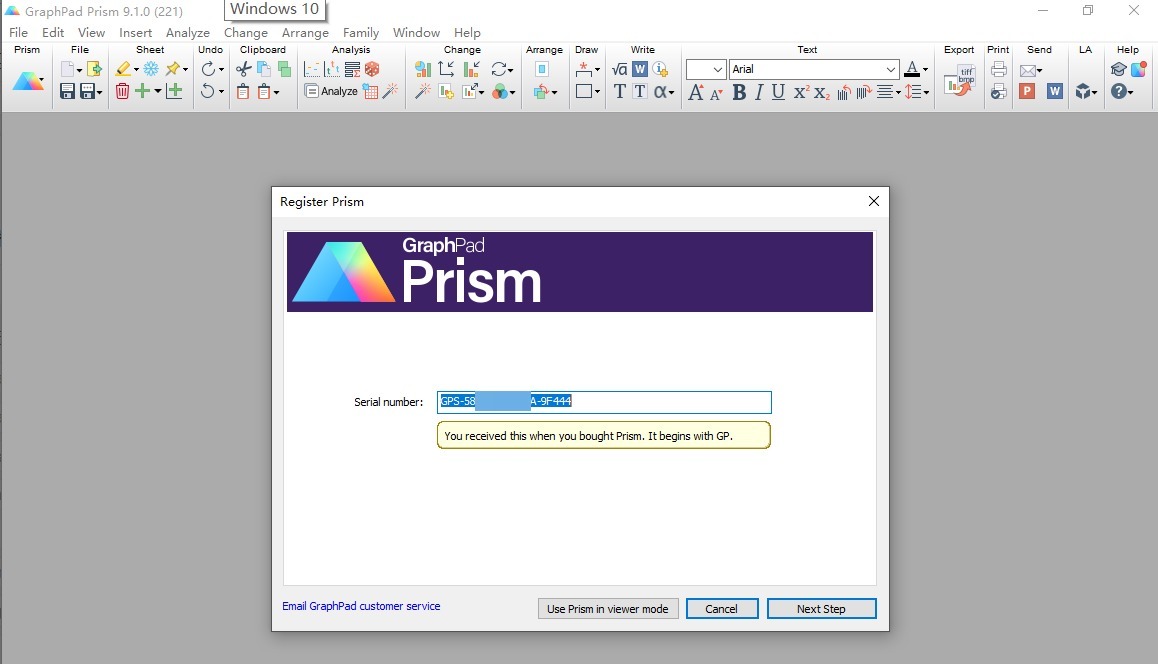The image size is (1158, 664).
Task: Click the insert Word object icon in Write
Action: point(640,69)
